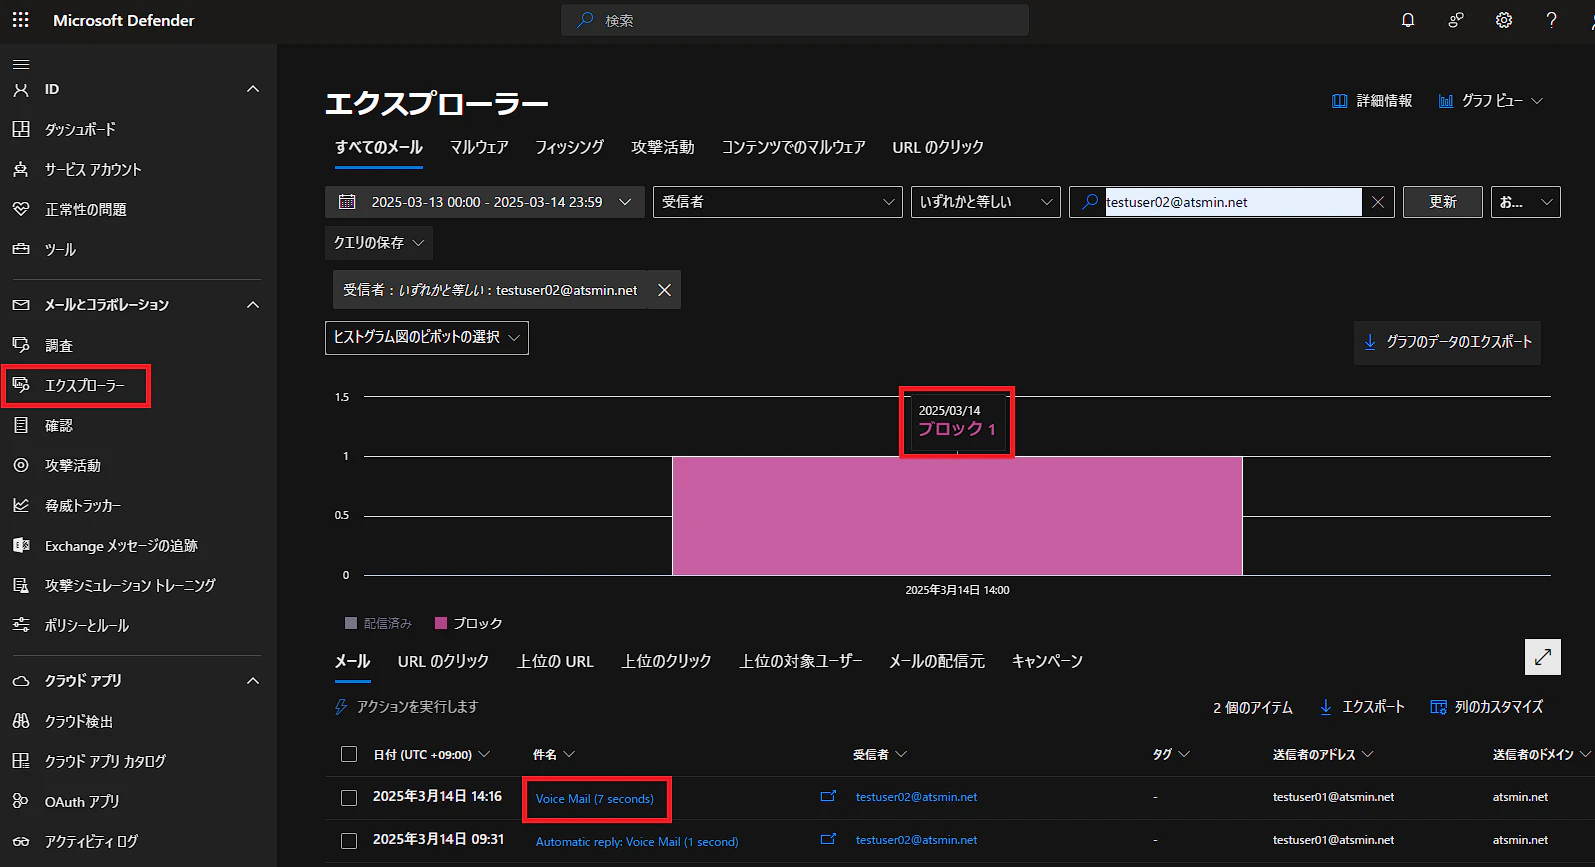Open 詳細情報 learn more link
This screenshot has height=867, width=1595.
(1372, 101)
